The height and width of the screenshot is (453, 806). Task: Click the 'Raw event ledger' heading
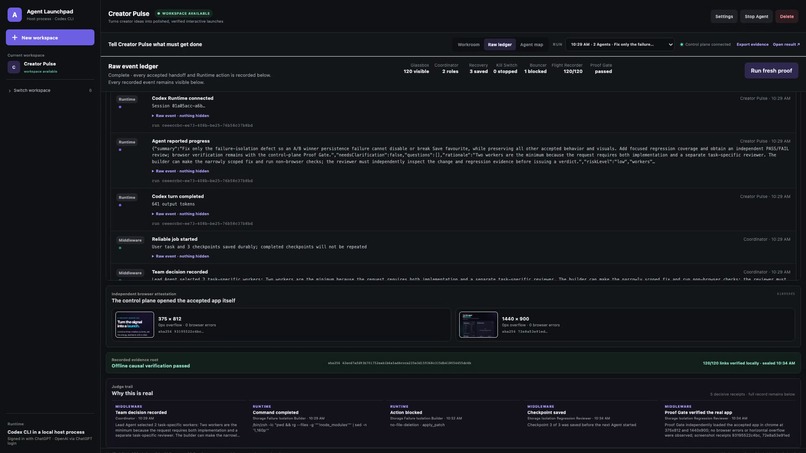[133, 66]
